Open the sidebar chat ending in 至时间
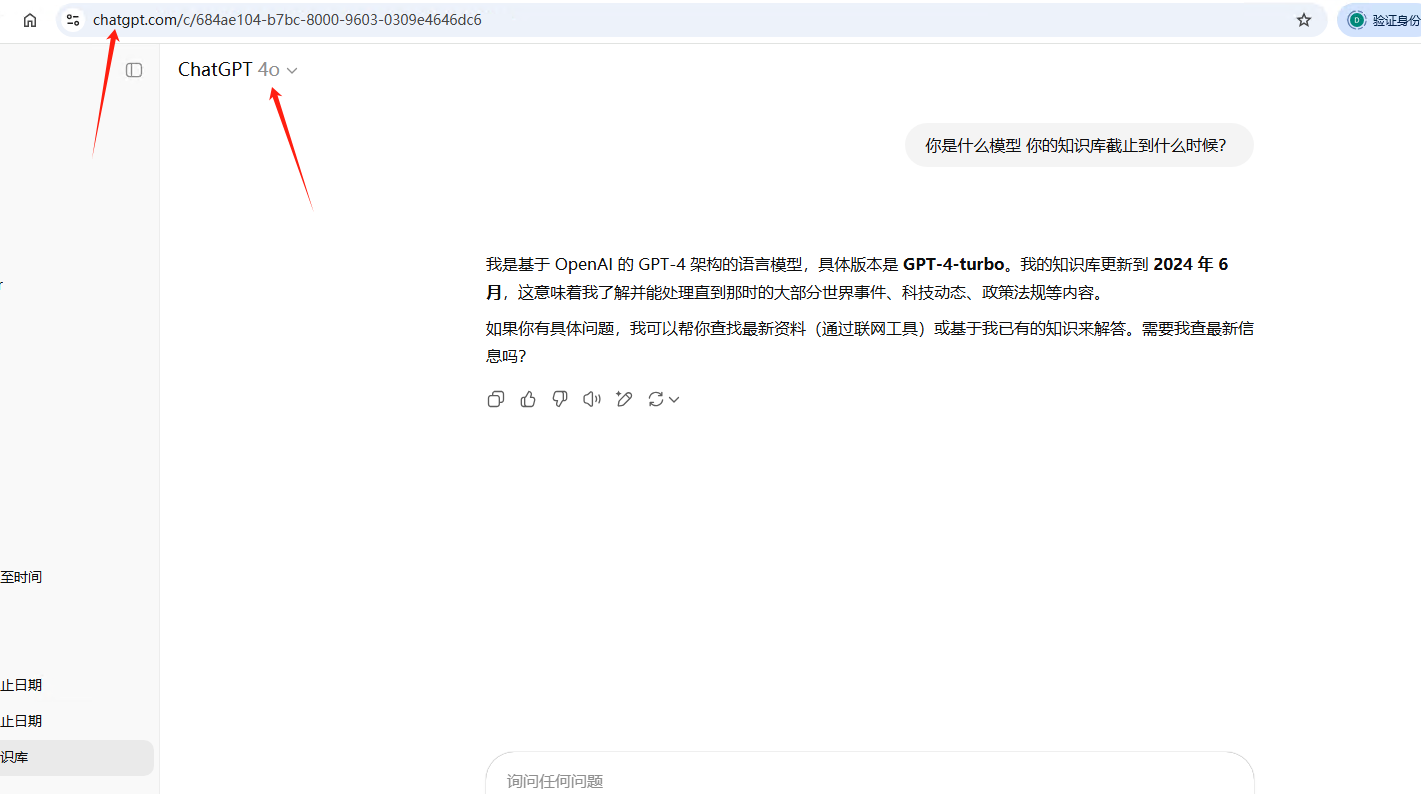The width and height of the screenshot is (1421, 794). (21, 577)
